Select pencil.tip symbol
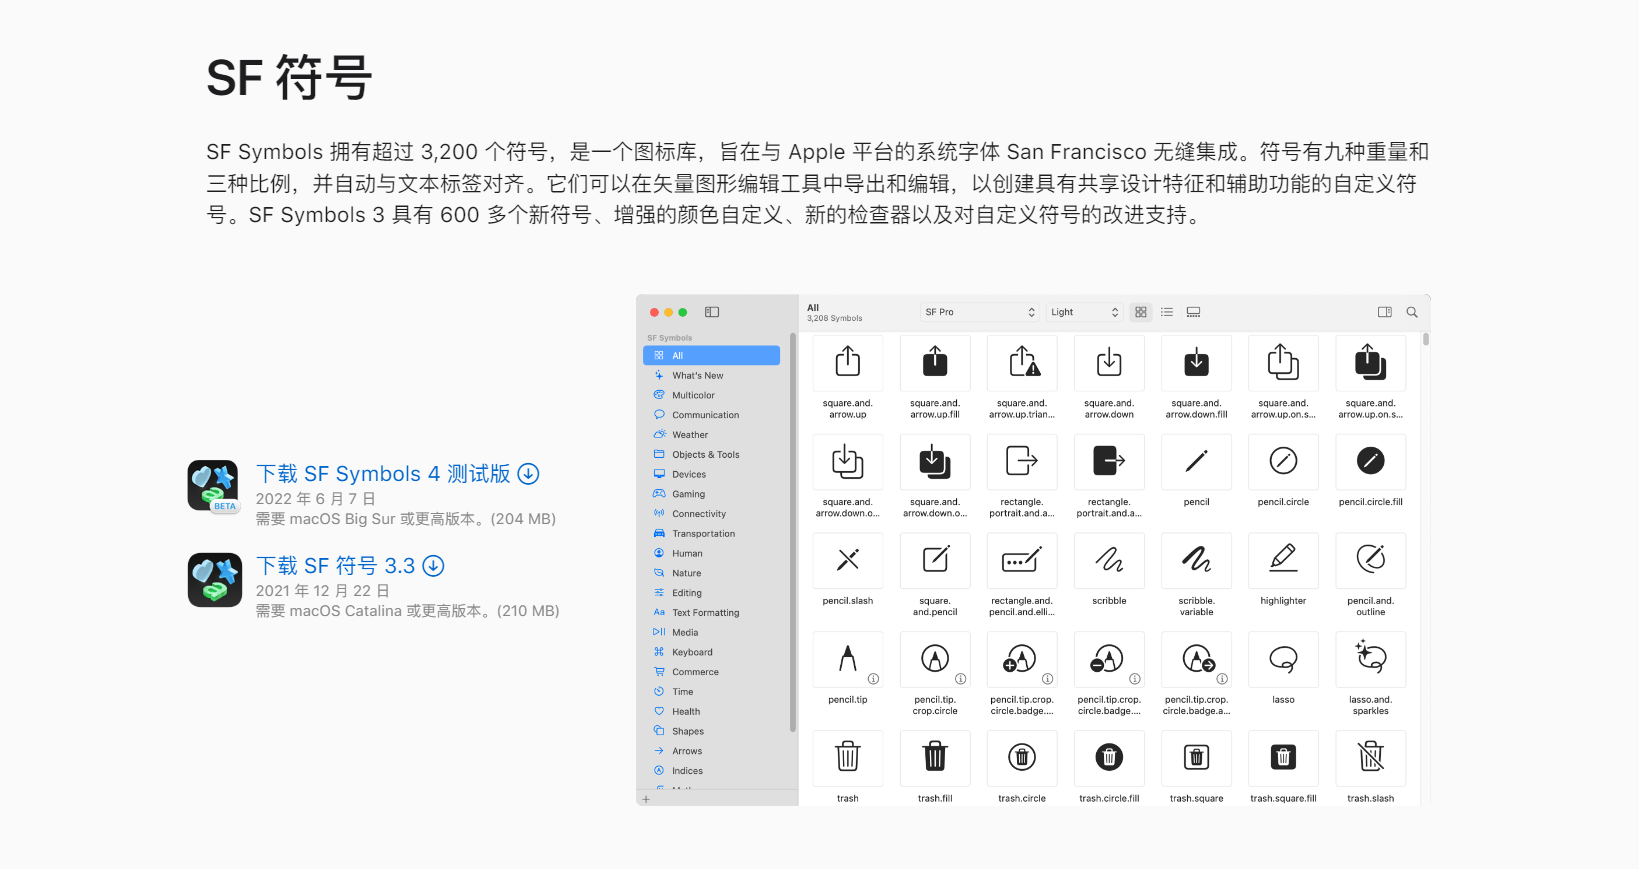This screenshot has height=869, width=1639. 848,659
